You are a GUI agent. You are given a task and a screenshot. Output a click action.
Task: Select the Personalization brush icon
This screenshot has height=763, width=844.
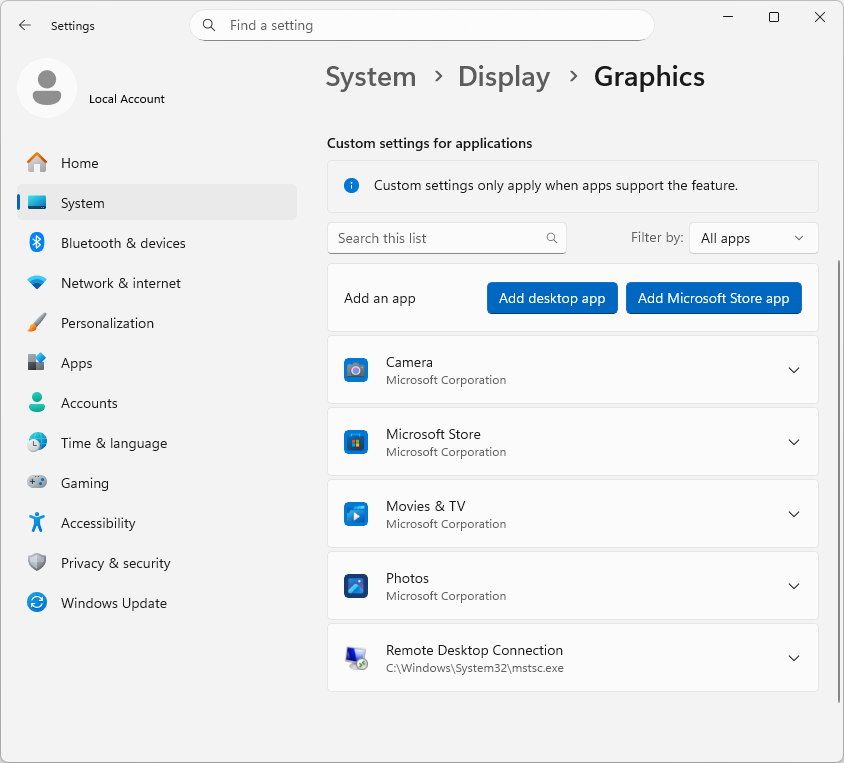click(x=37, y=323)
